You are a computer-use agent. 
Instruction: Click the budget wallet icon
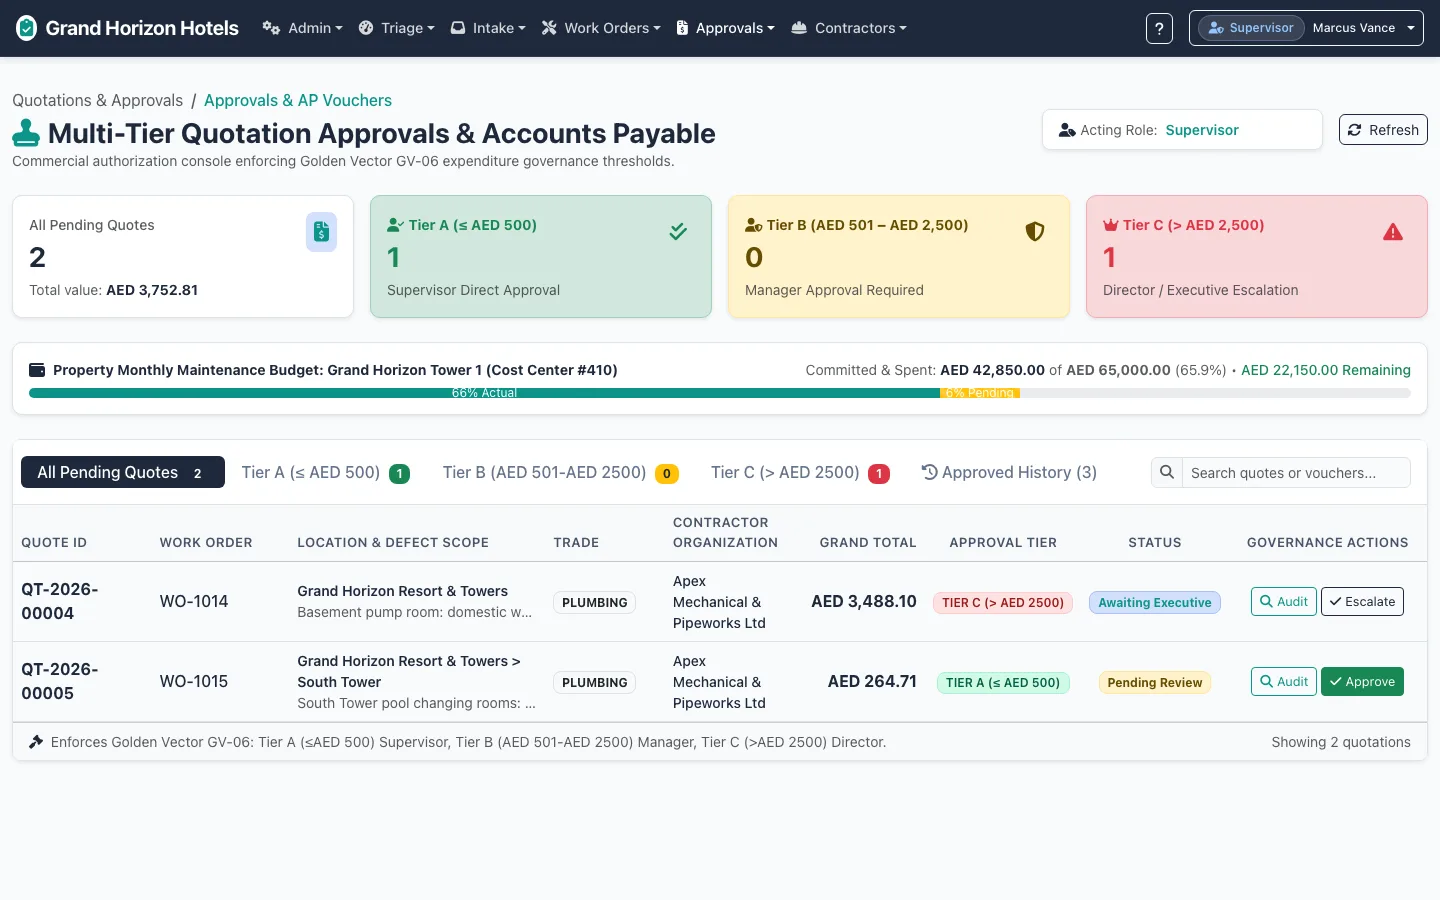pos(37,370)
